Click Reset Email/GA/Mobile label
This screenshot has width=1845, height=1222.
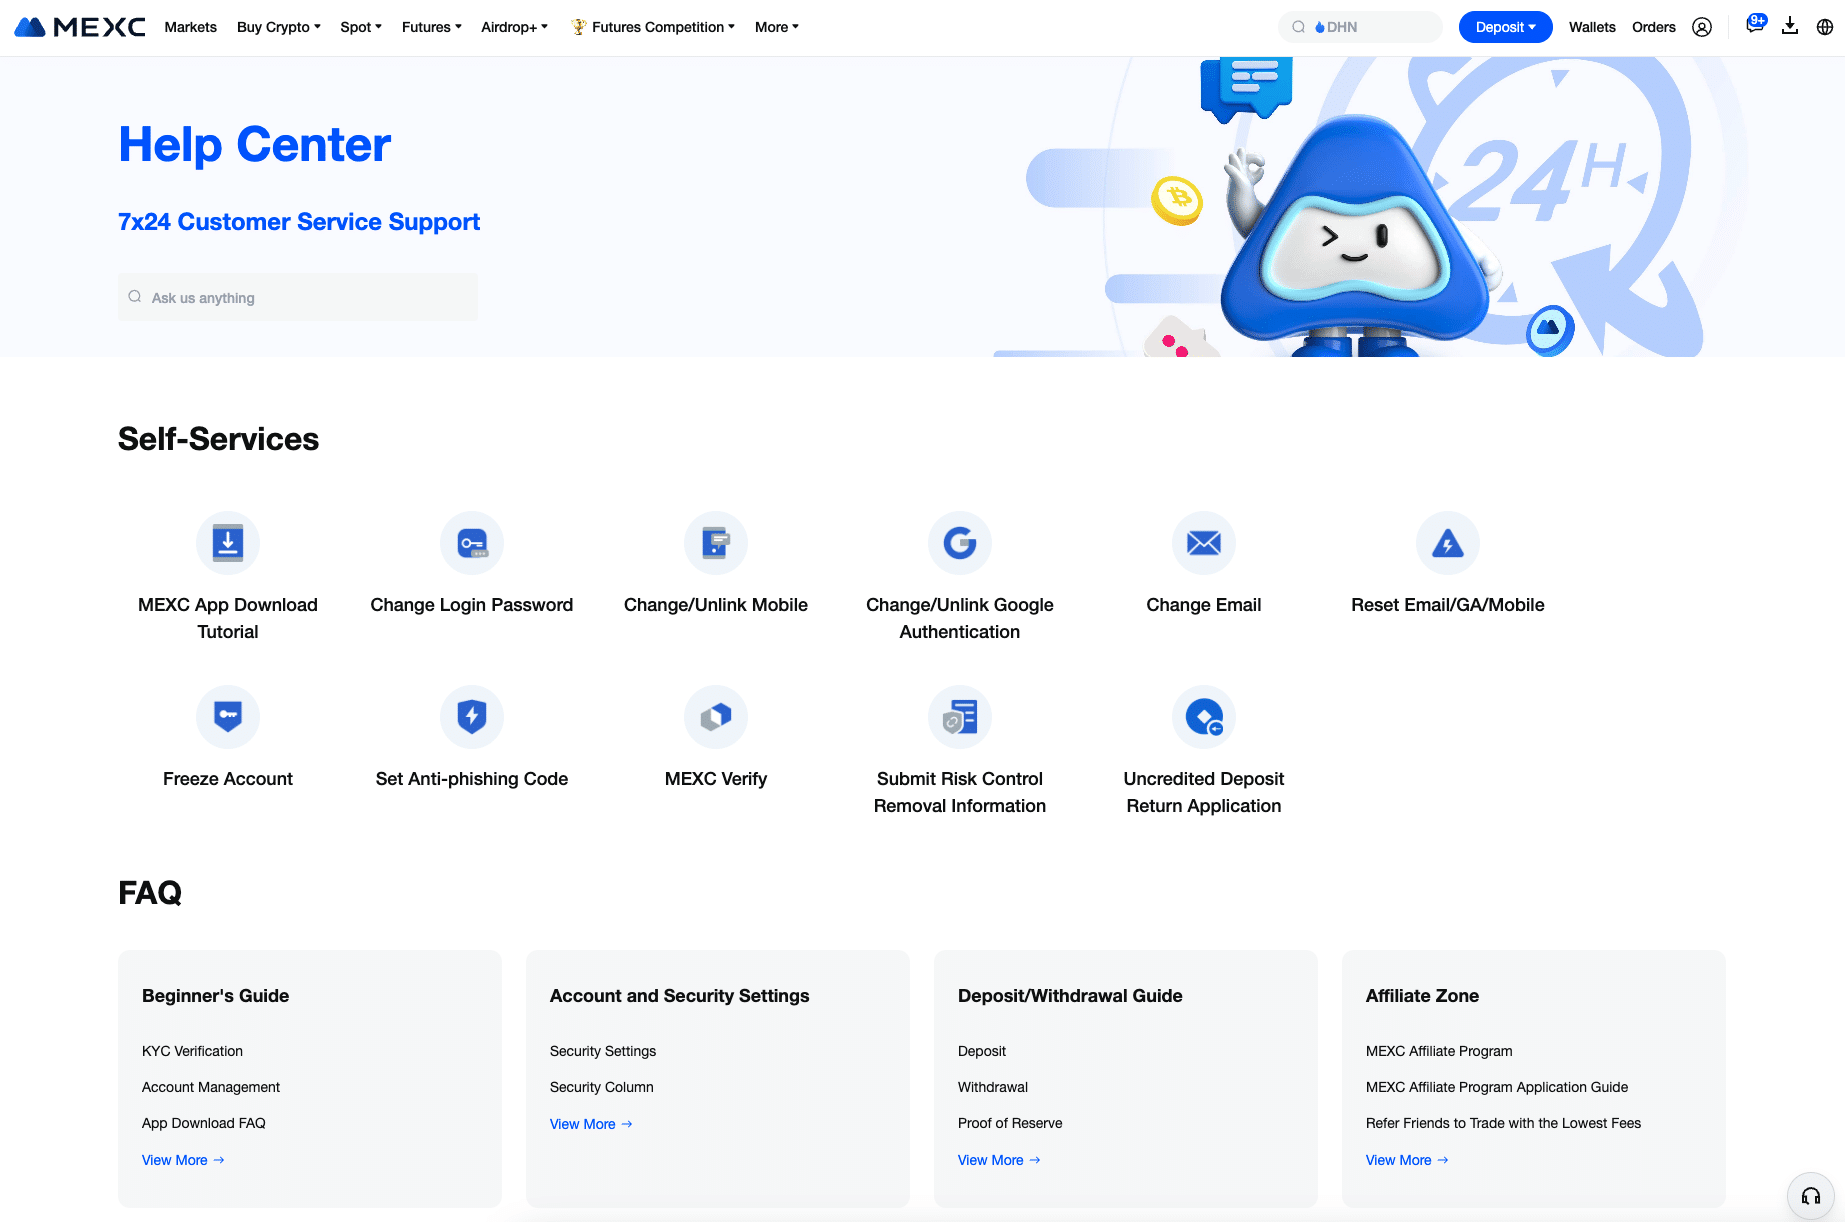click(x=1448, y=605)
